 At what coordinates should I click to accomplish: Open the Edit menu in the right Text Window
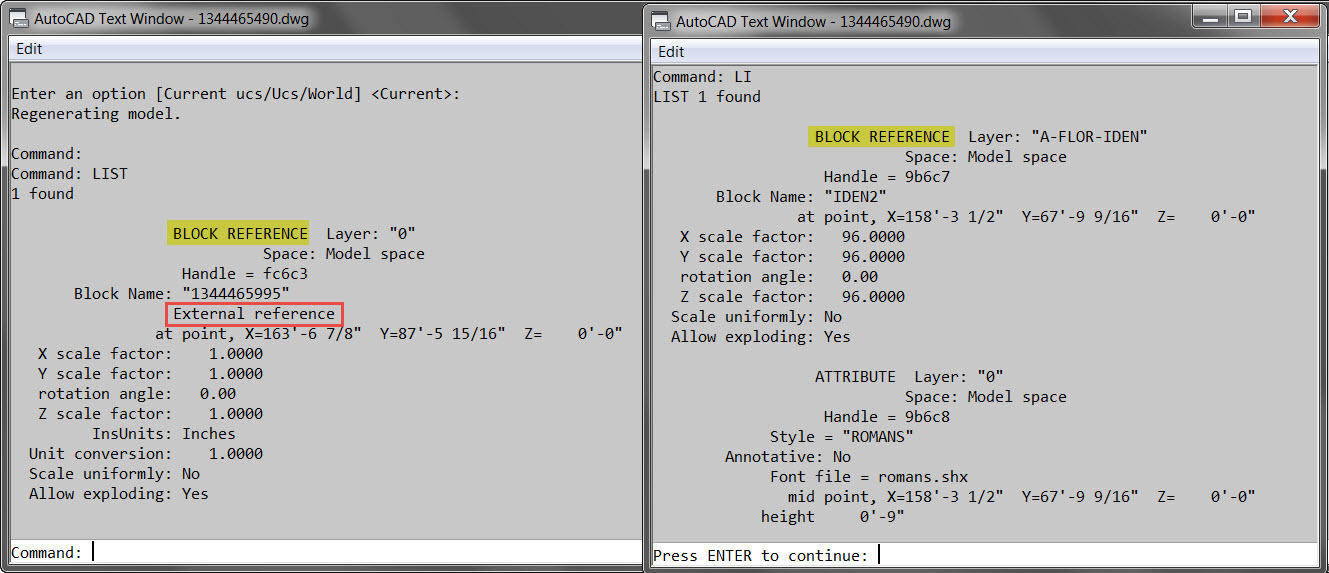click(671, 52)
